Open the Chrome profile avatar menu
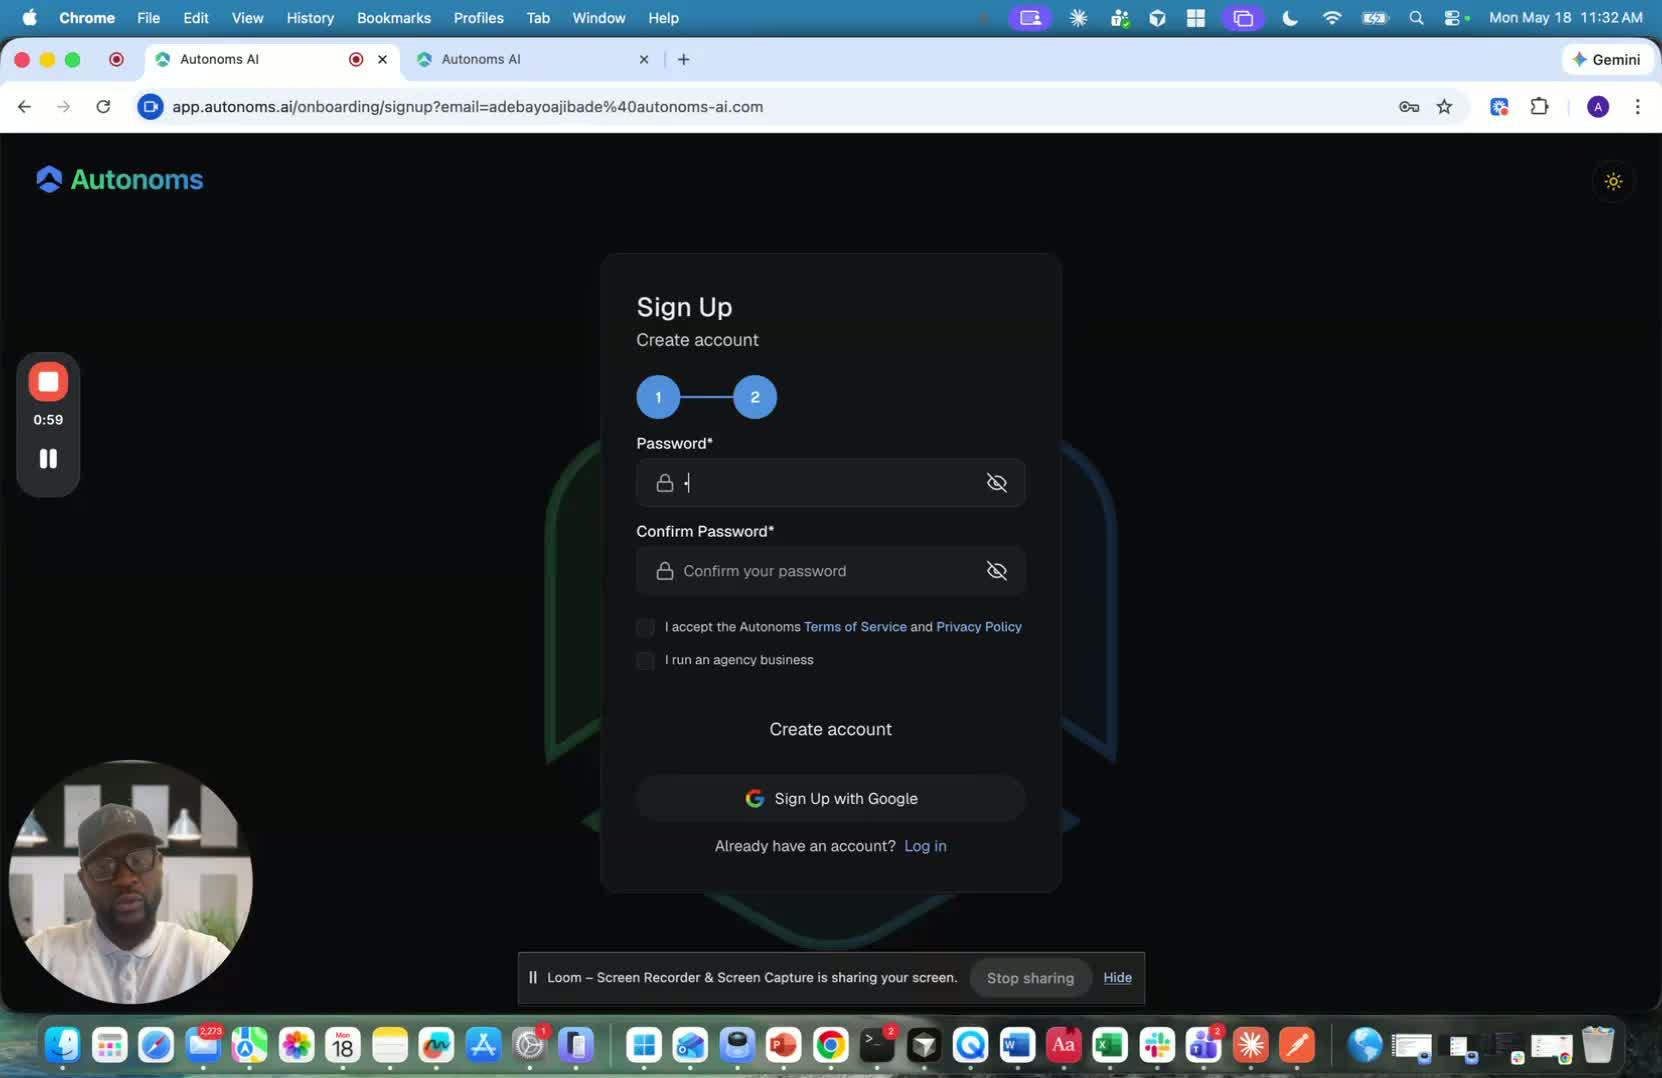The width and height of the screenshot is (1662, 1078). (1598, 107)
